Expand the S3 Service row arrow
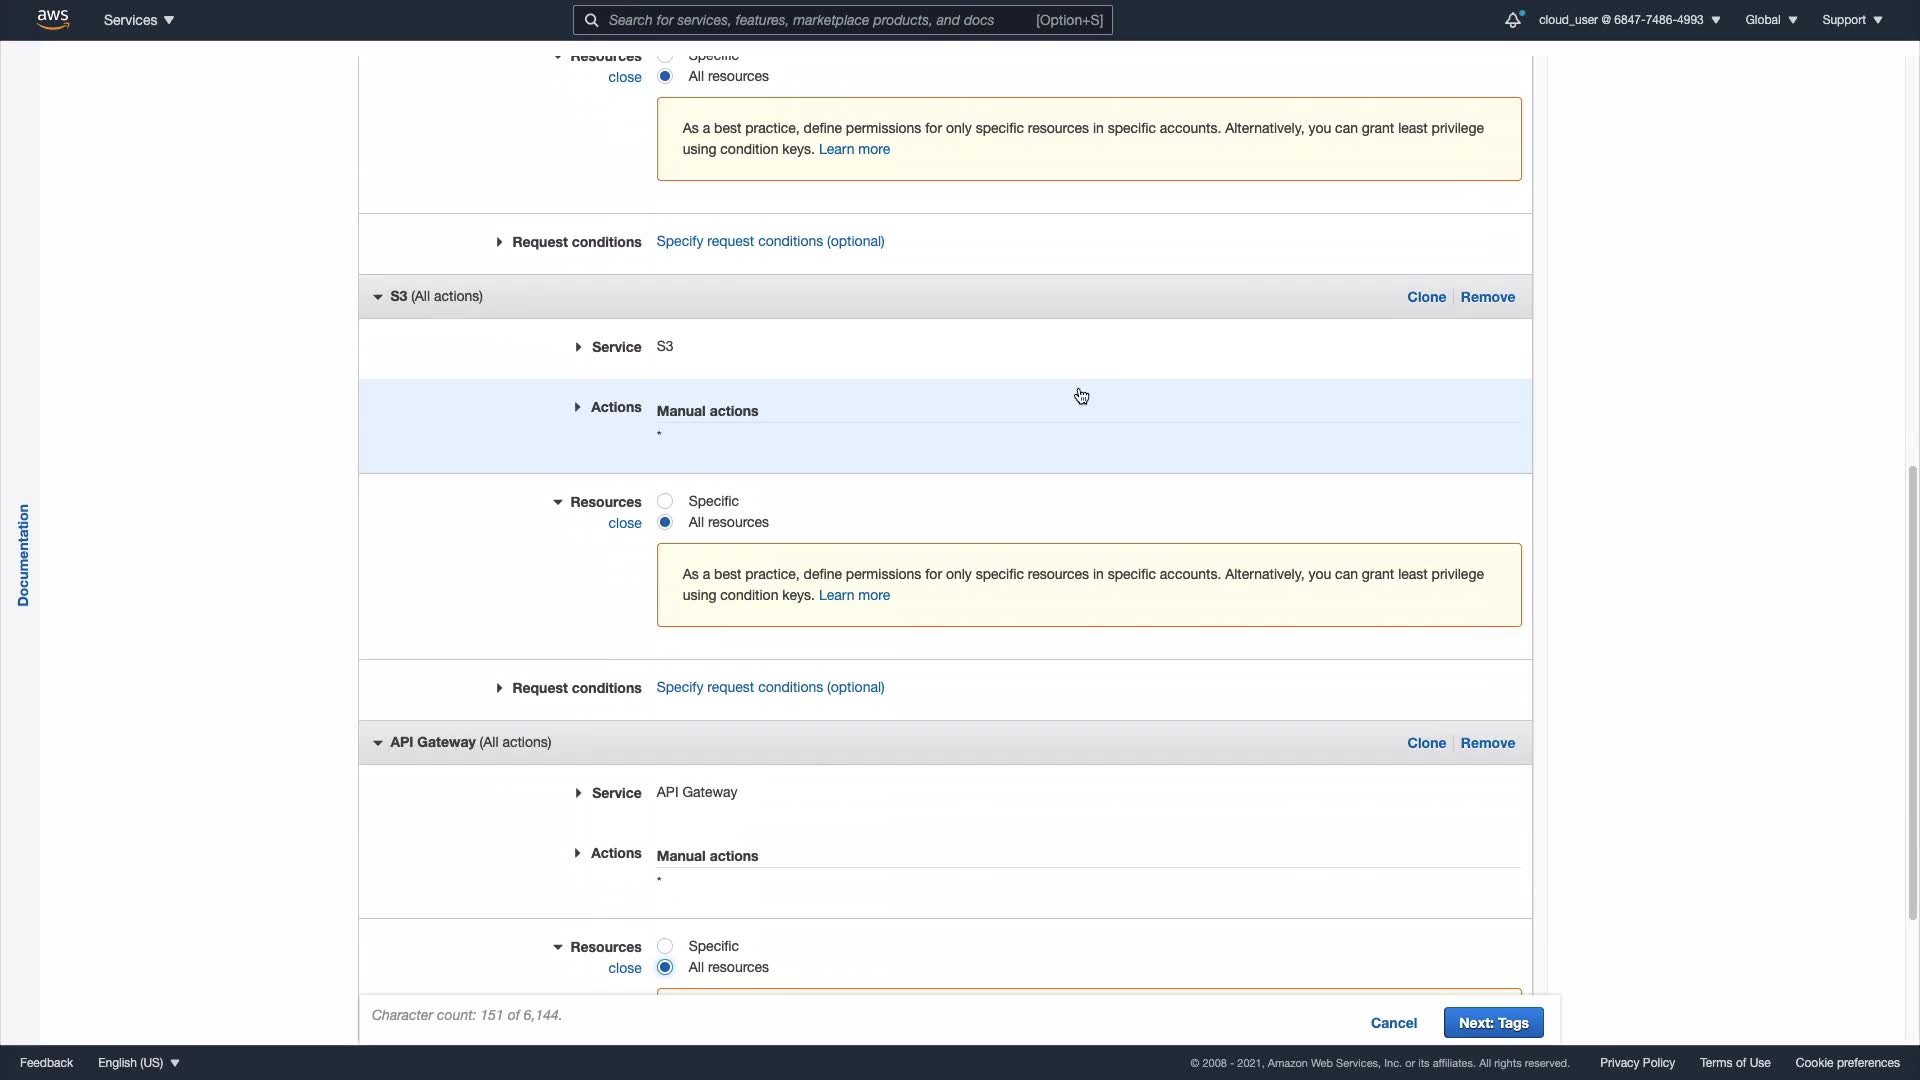This screenshot has height=1080, width=1920. tap(578, 347)
